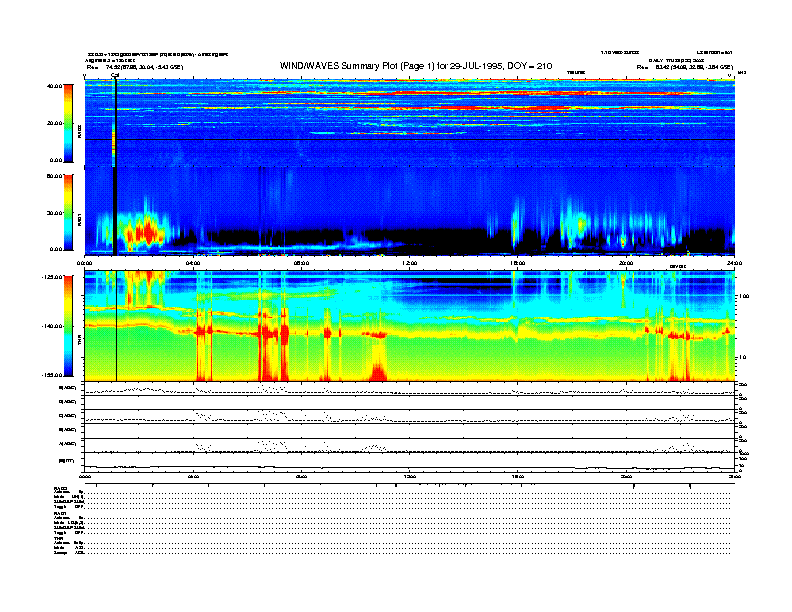792x612 pixels.
Task: Click the red RAD1 burst near 02:00
Action: pos(145,234)
